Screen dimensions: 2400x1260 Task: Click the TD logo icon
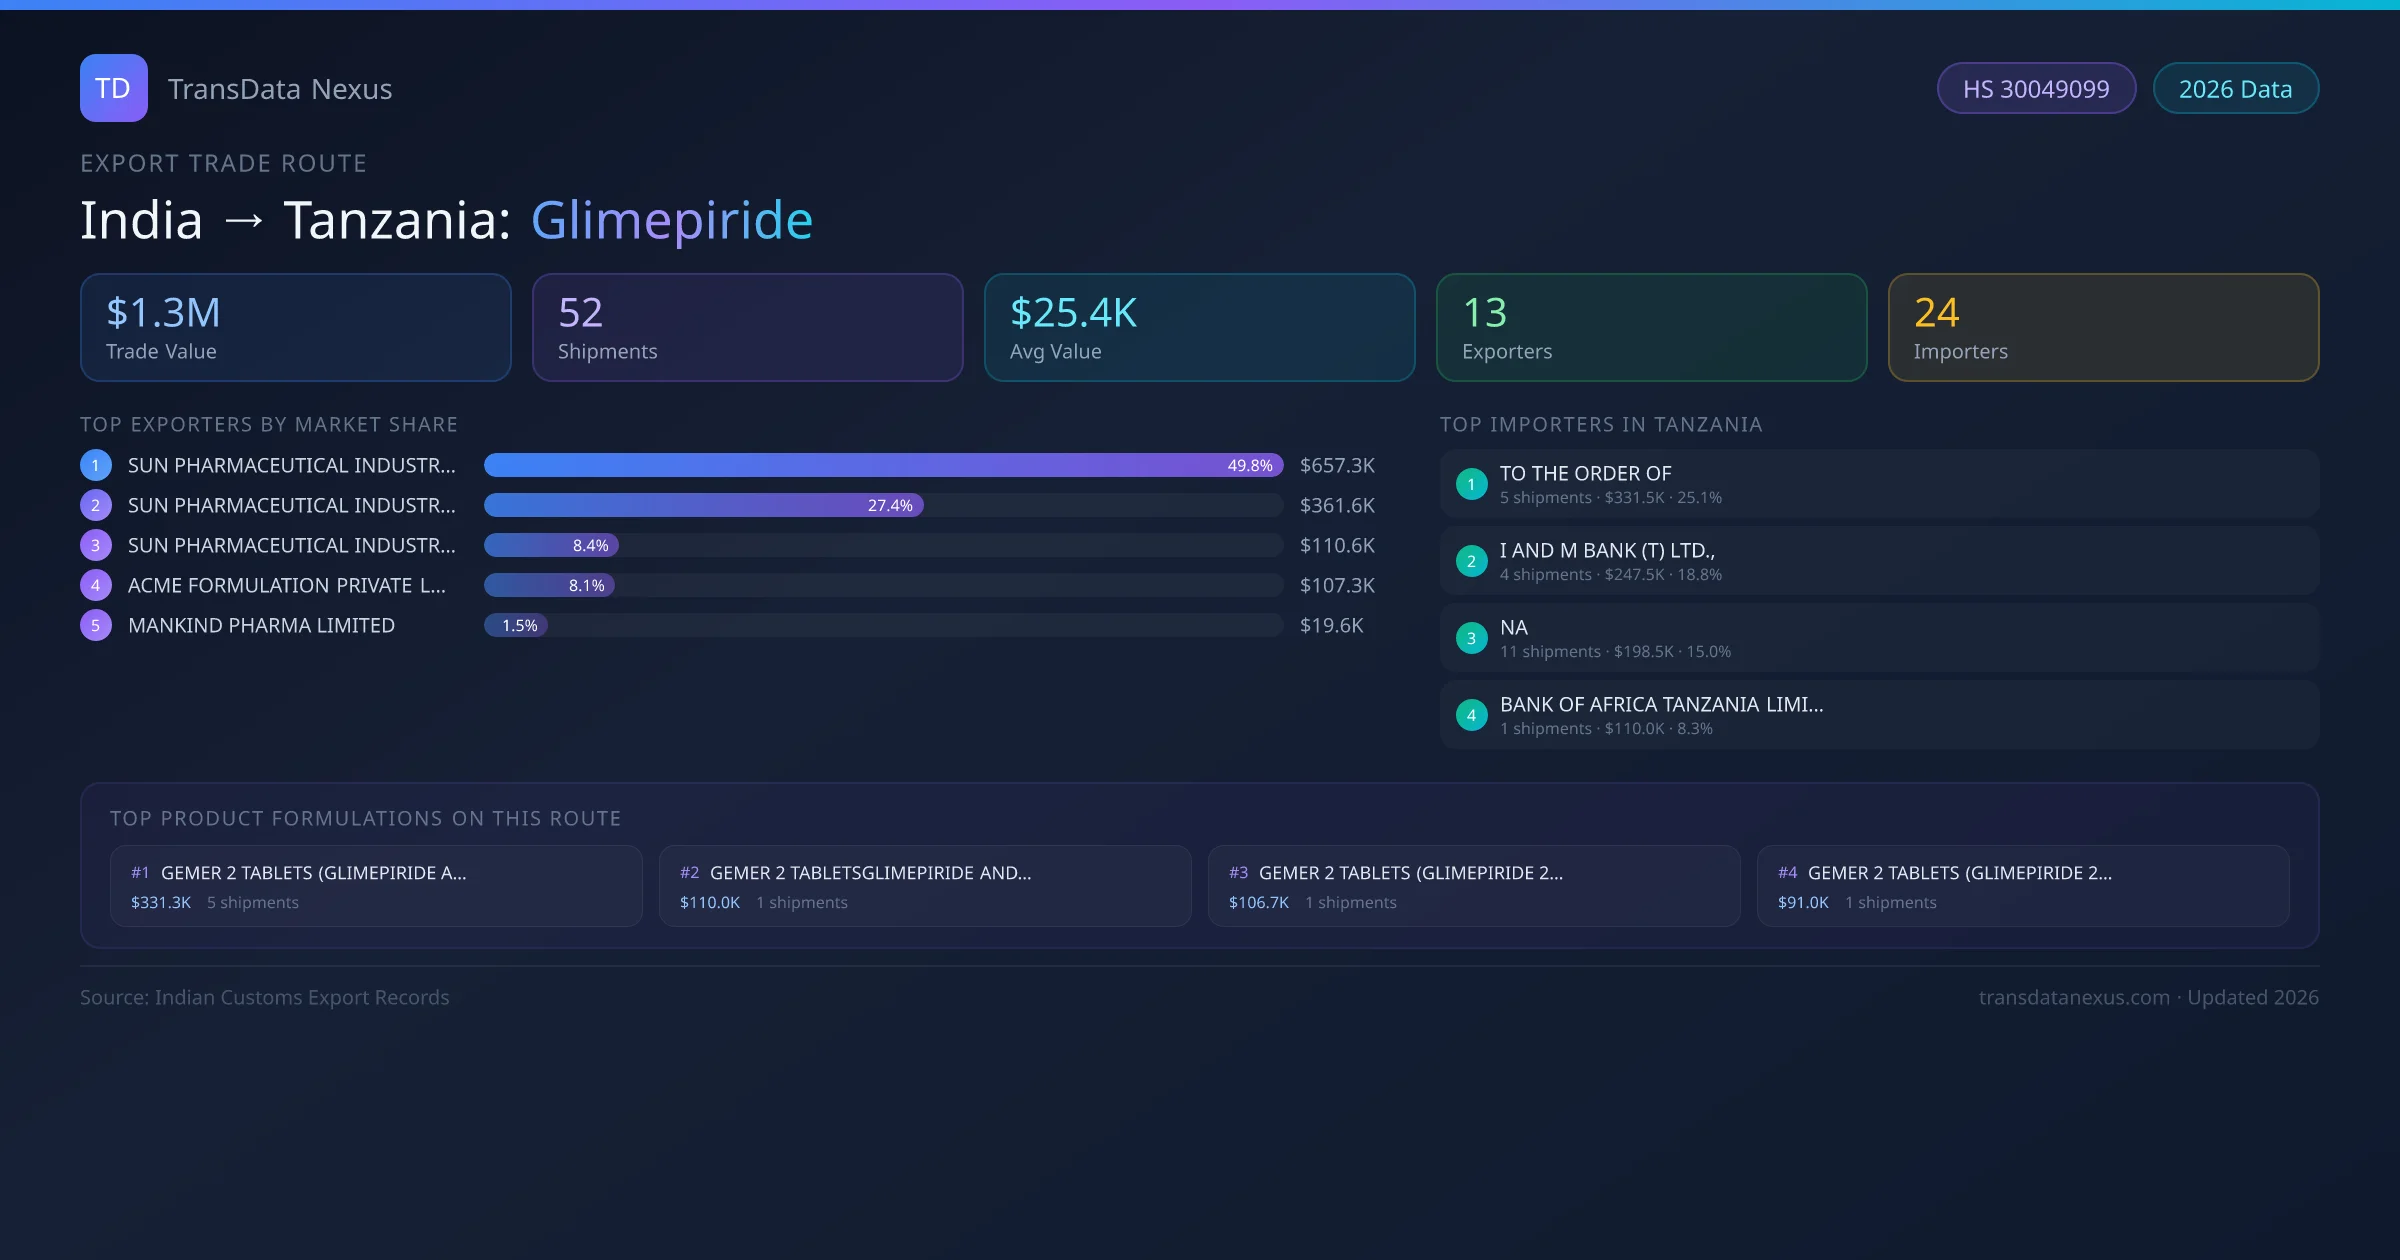[113, 88]
